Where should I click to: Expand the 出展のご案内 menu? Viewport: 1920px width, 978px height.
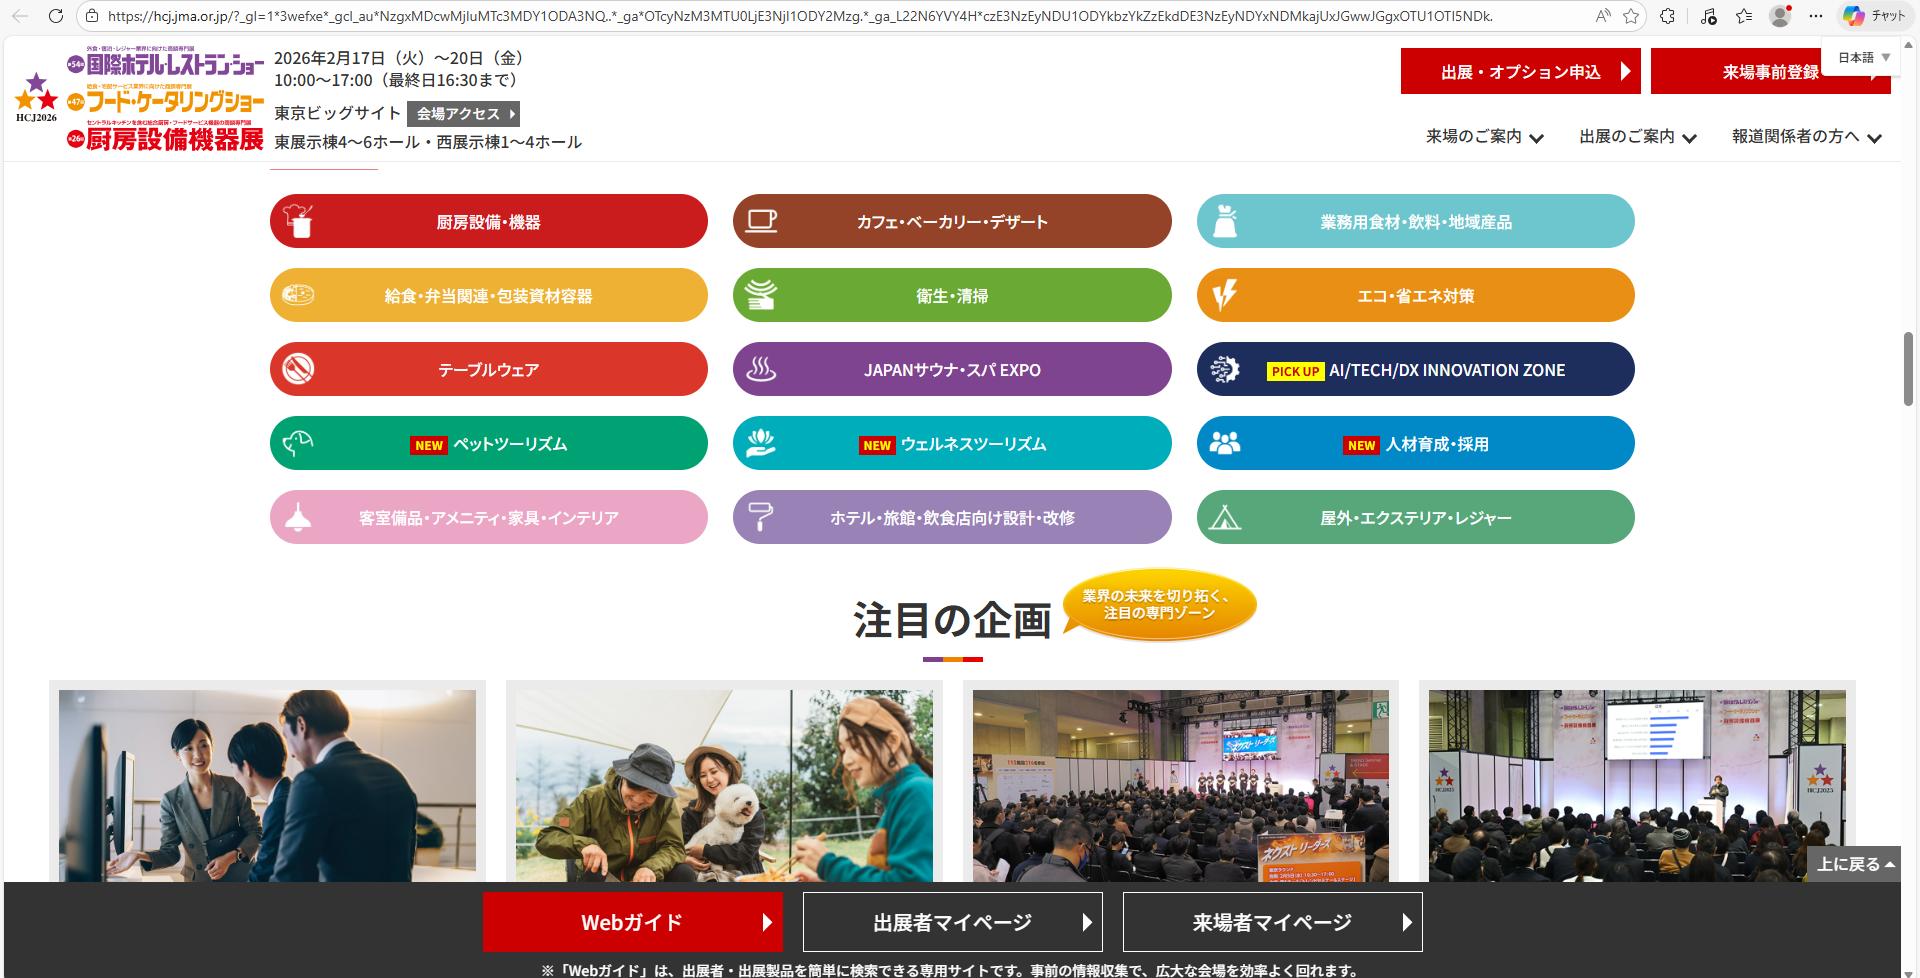[1637, 137]
